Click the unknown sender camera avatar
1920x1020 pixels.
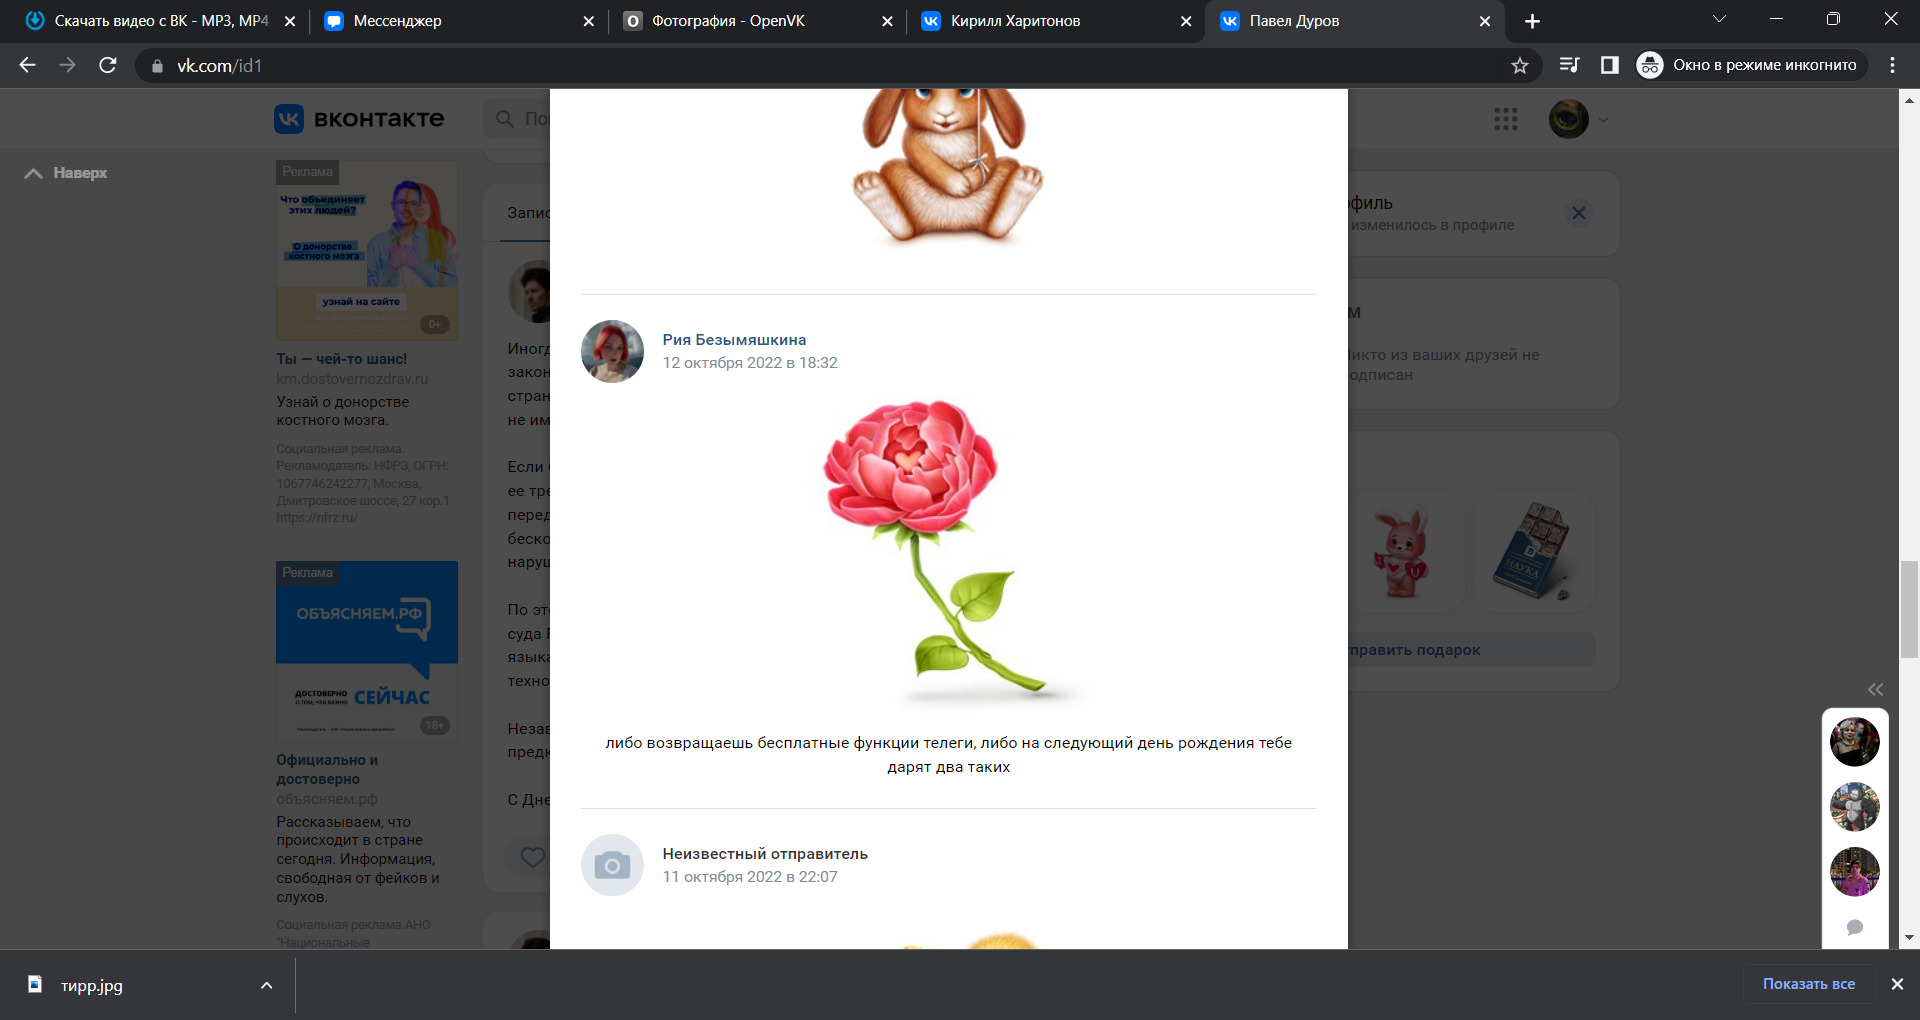pos(612,865)
